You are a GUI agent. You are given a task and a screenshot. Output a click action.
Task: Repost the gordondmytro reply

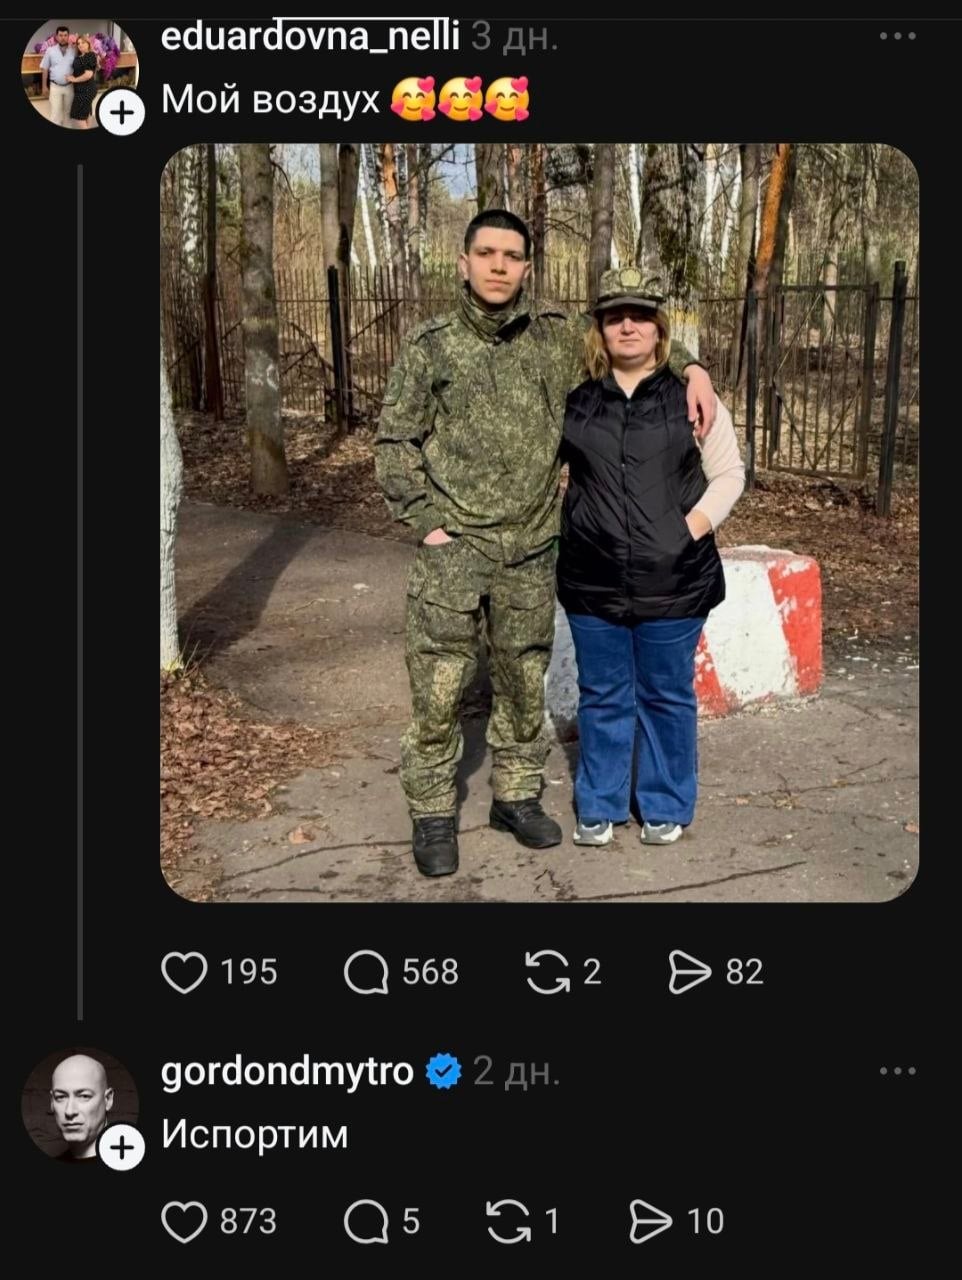tap(508, 1221)
